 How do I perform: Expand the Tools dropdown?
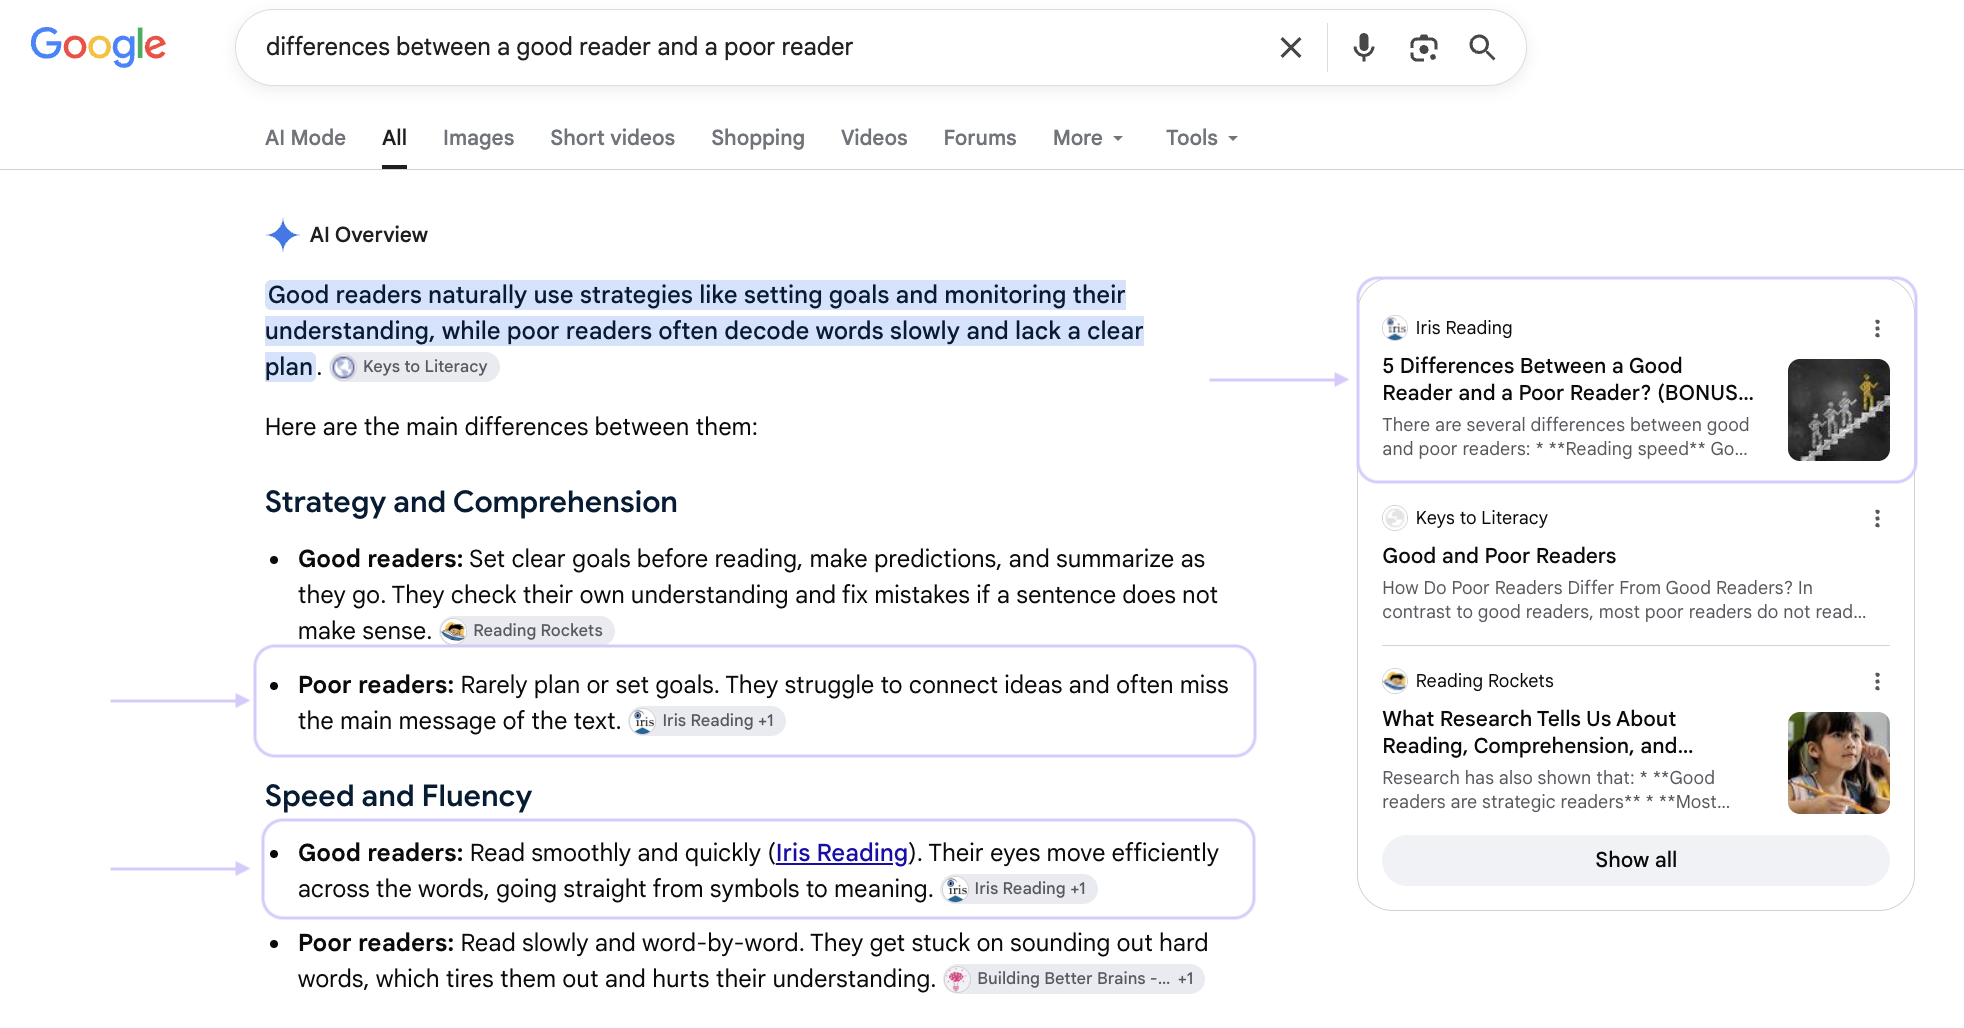(1202, 138)
